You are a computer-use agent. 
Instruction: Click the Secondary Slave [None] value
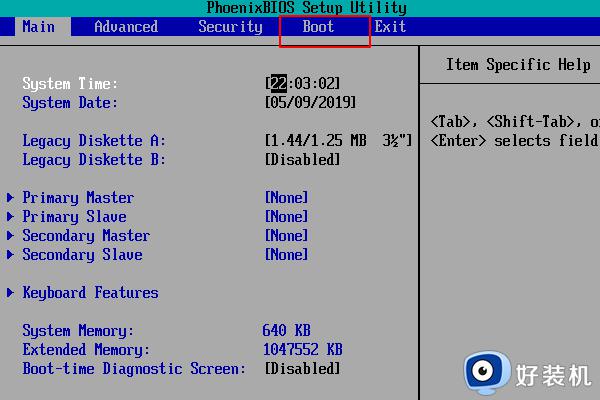click(287, 255)
